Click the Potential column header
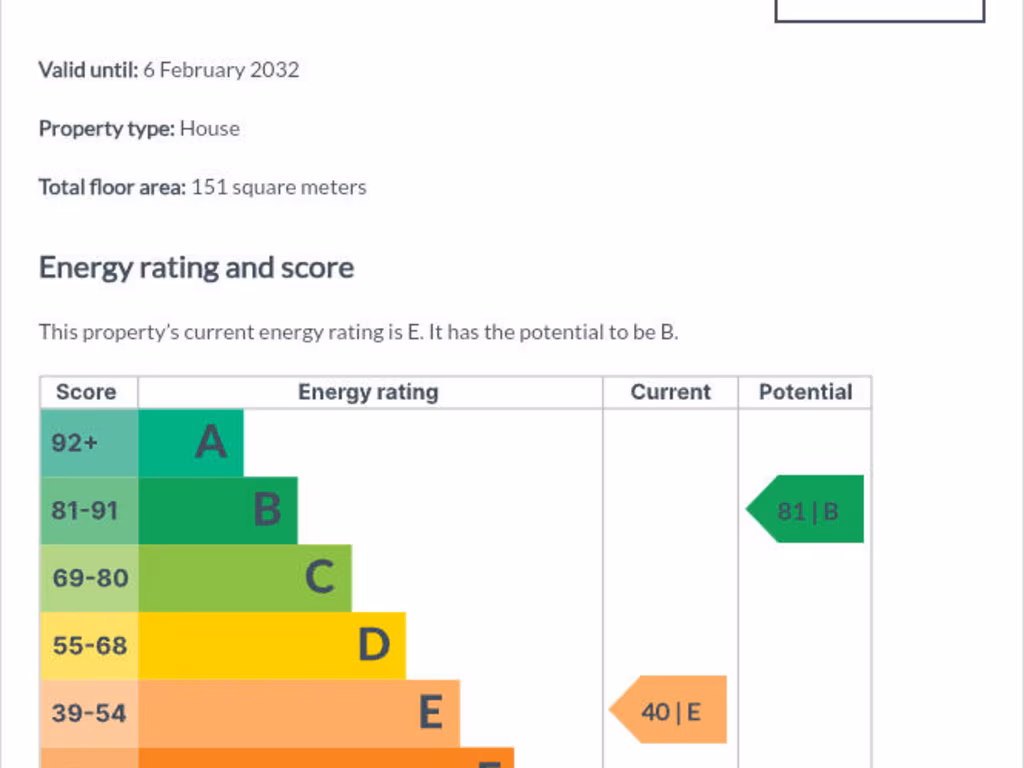Image resolution: width=1024 pixels, height=768 pixels. (x=805, y=392)
